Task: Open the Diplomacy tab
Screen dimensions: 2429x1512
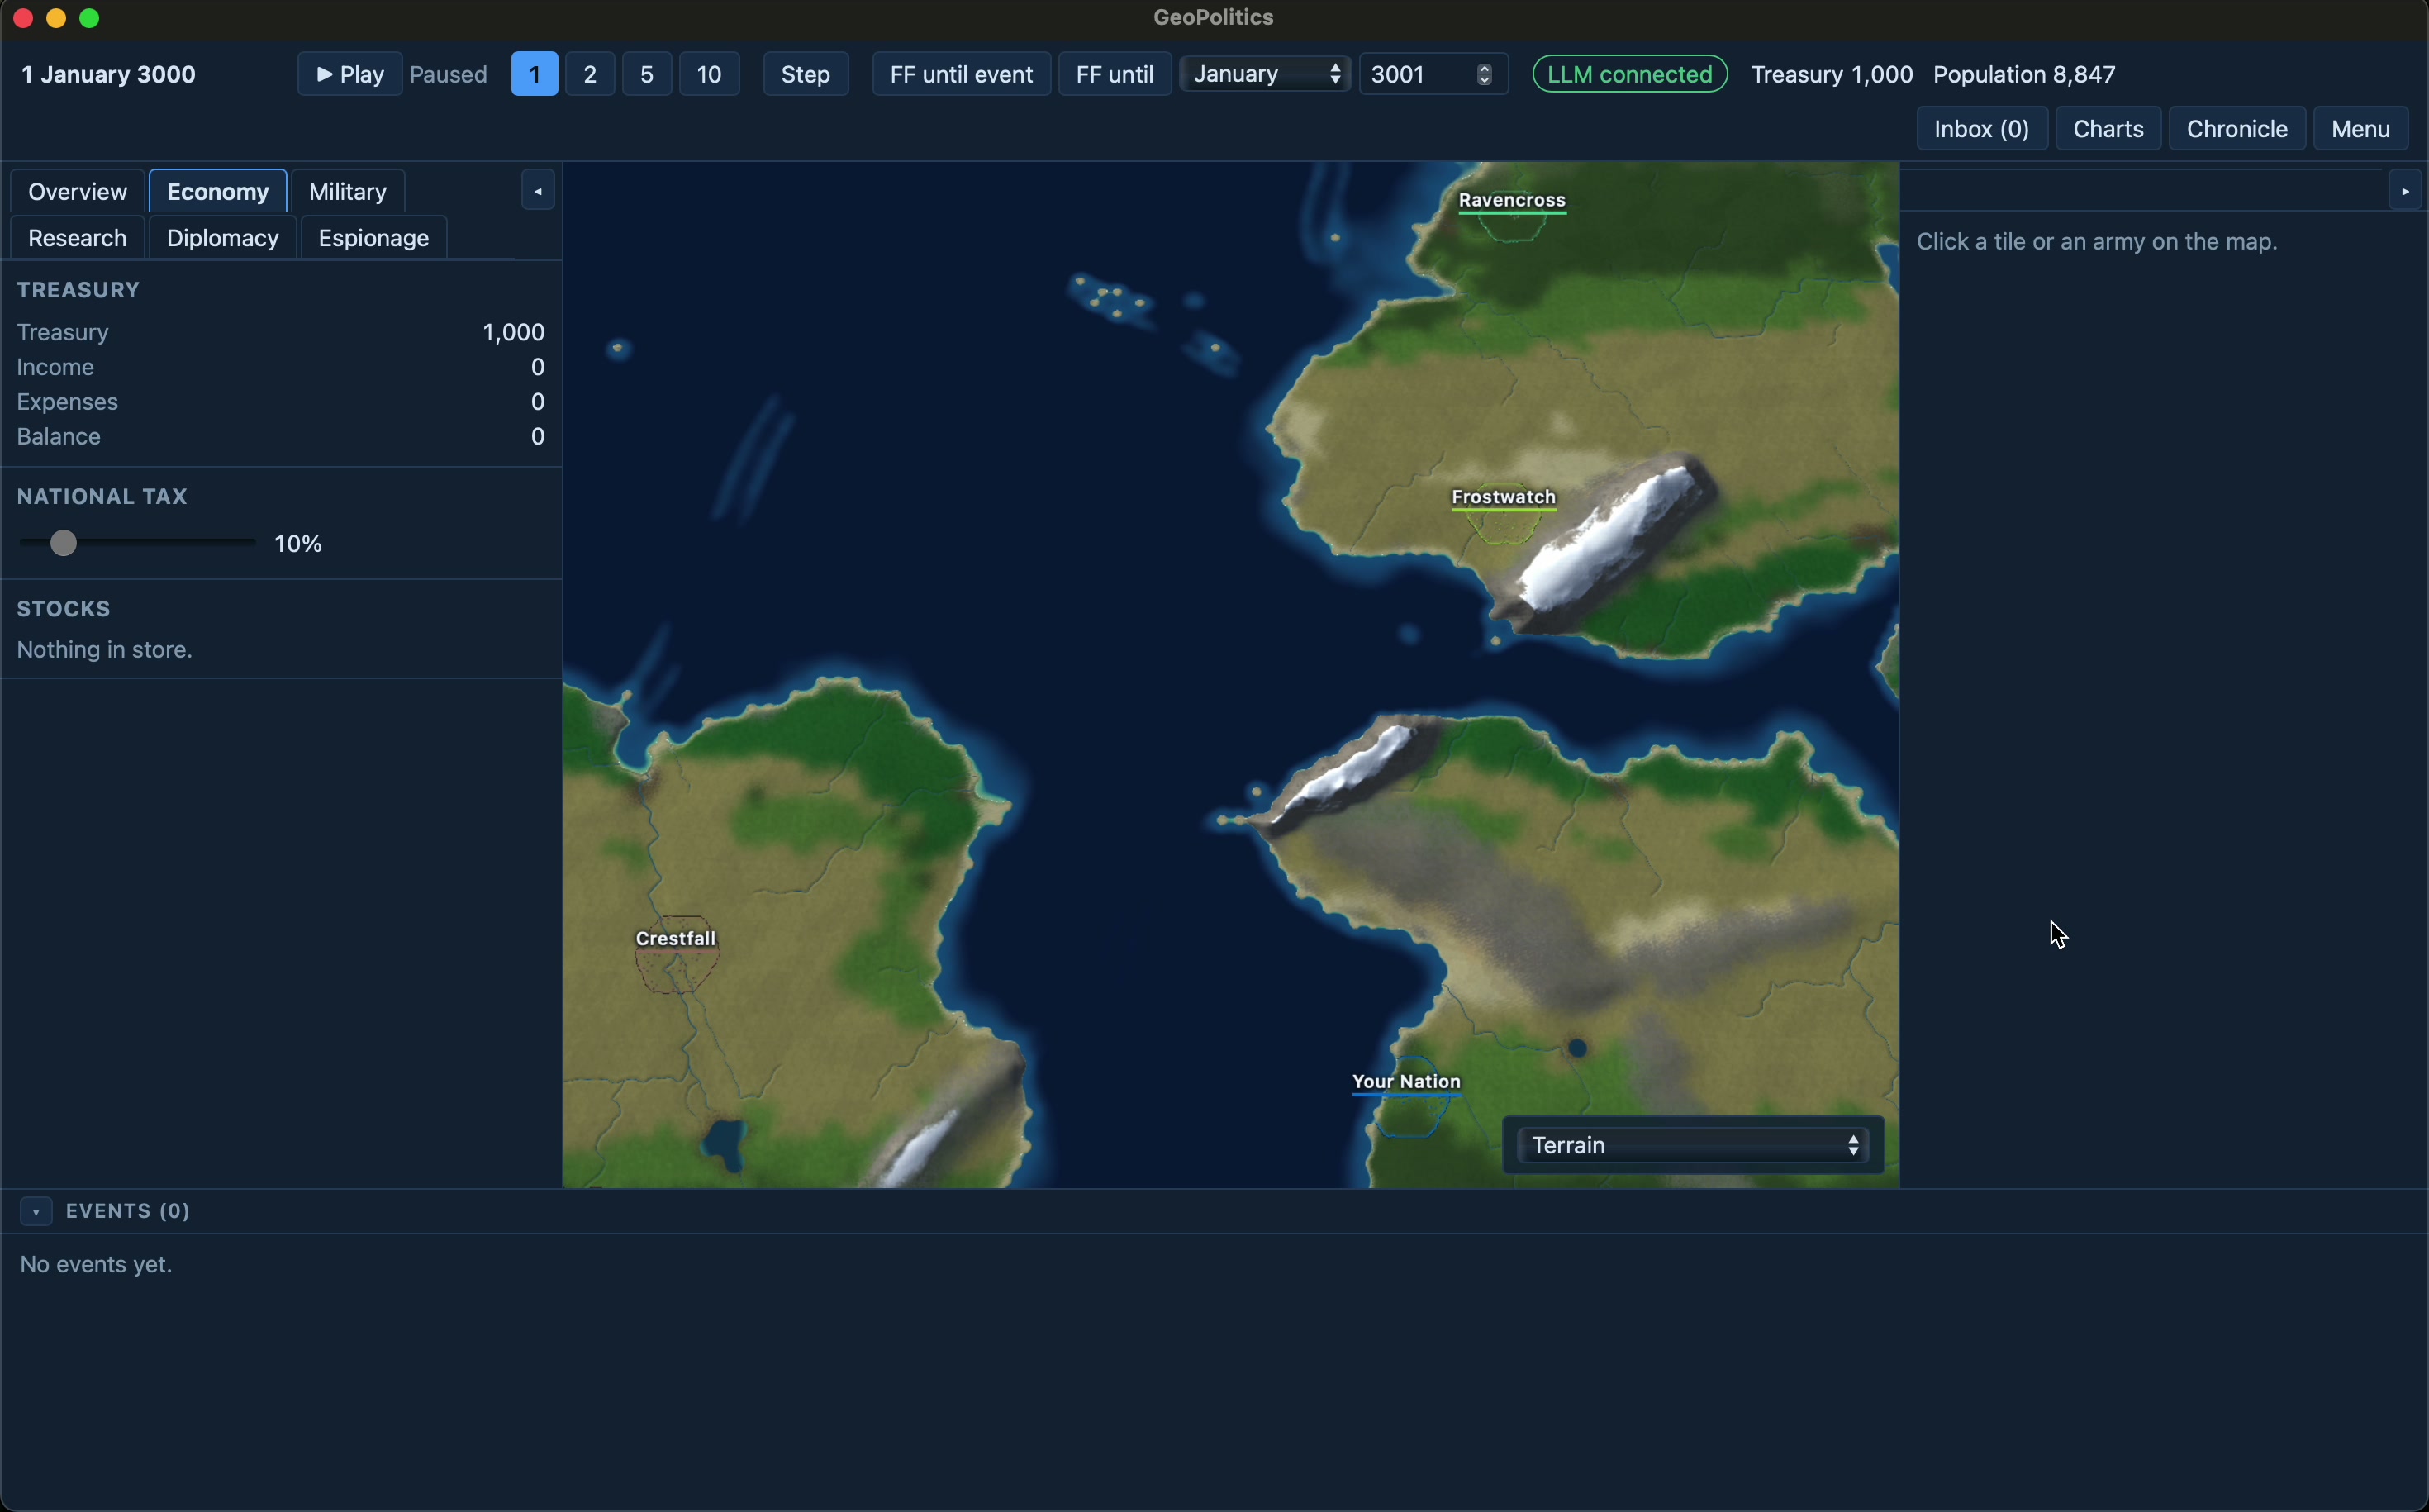Action: 223,238
